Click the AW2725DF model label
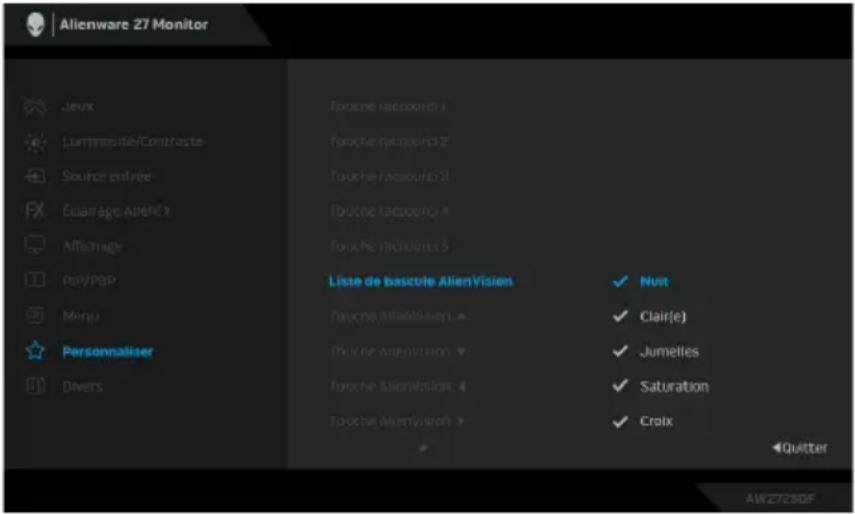 [780, 499]
